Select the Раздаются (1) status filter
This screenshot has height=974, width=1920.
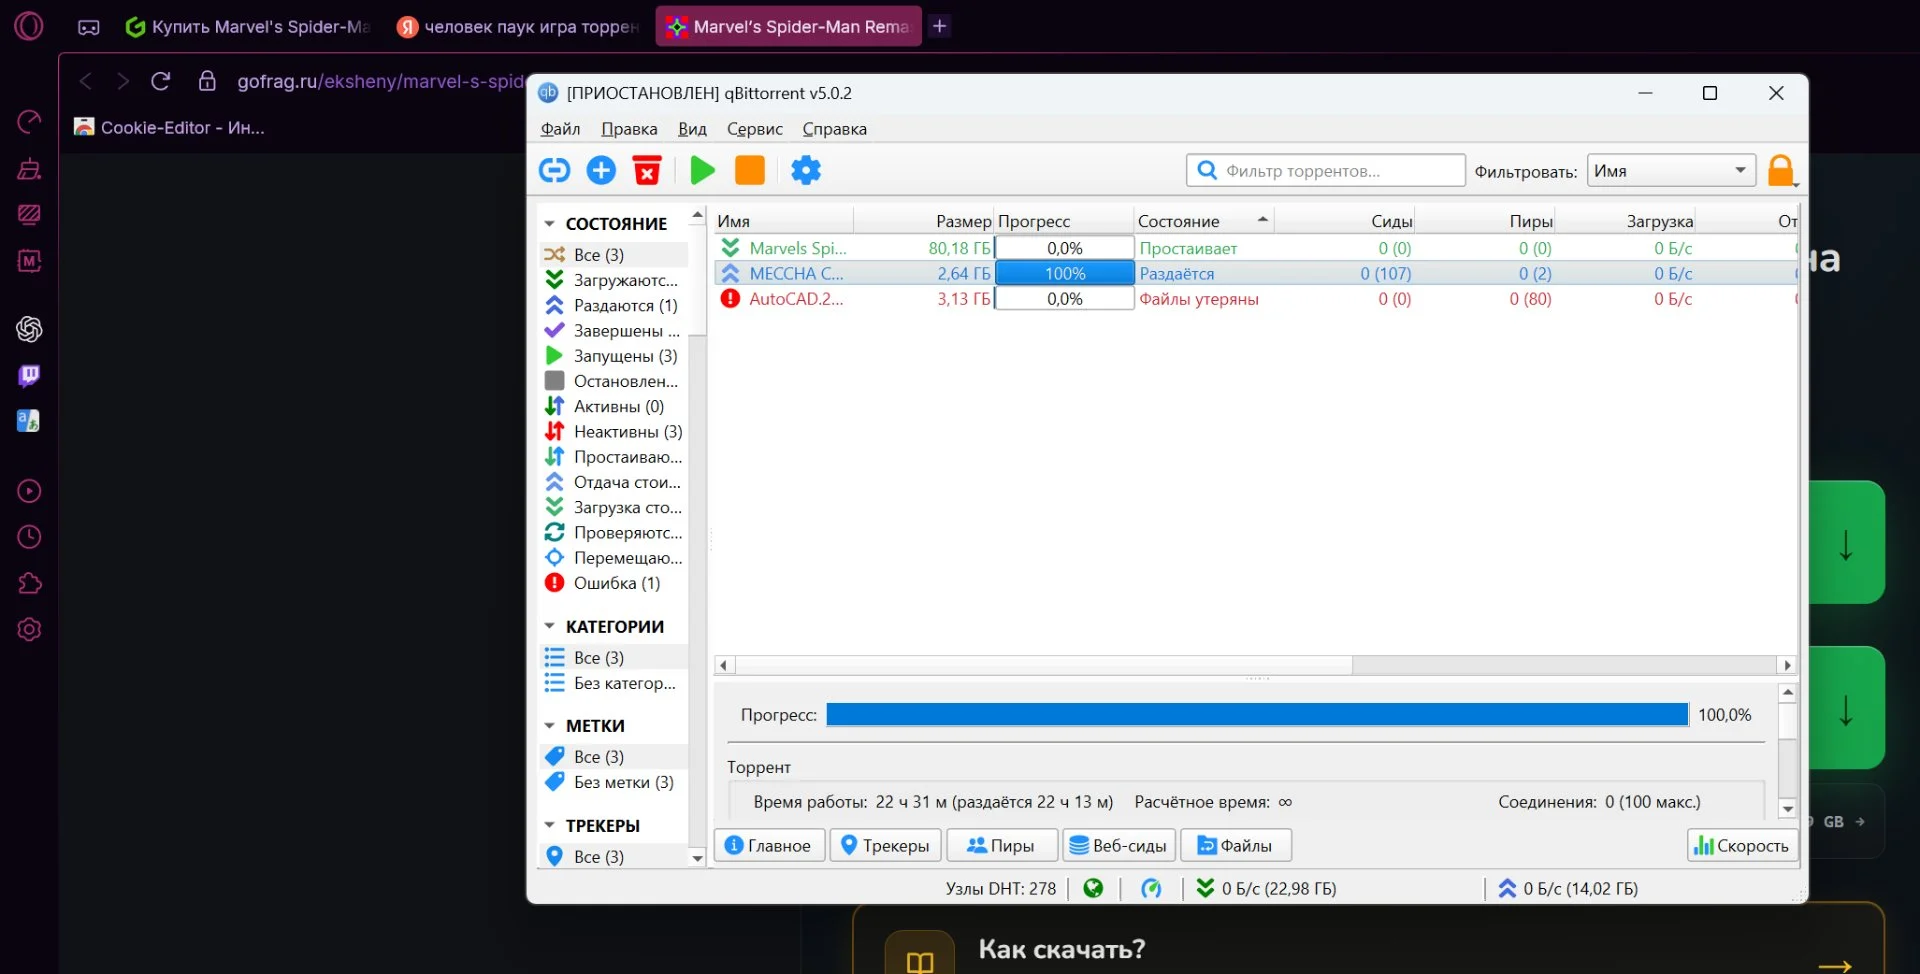(614, 305)
